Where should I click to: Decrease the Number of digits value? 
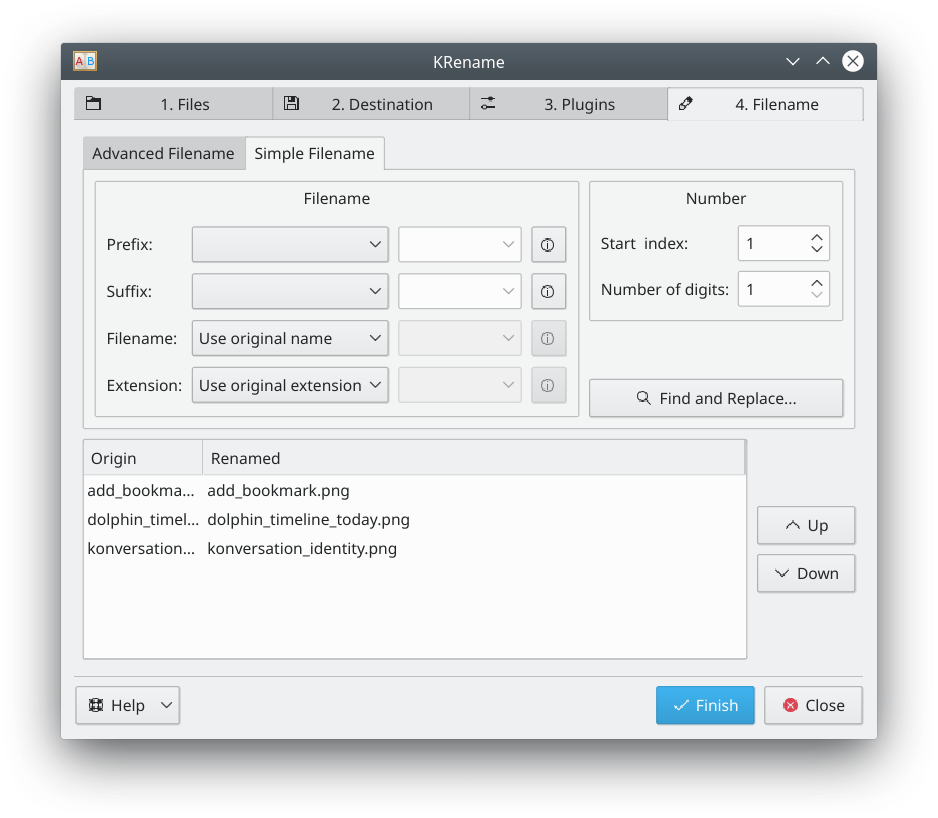tap(817, 295)
